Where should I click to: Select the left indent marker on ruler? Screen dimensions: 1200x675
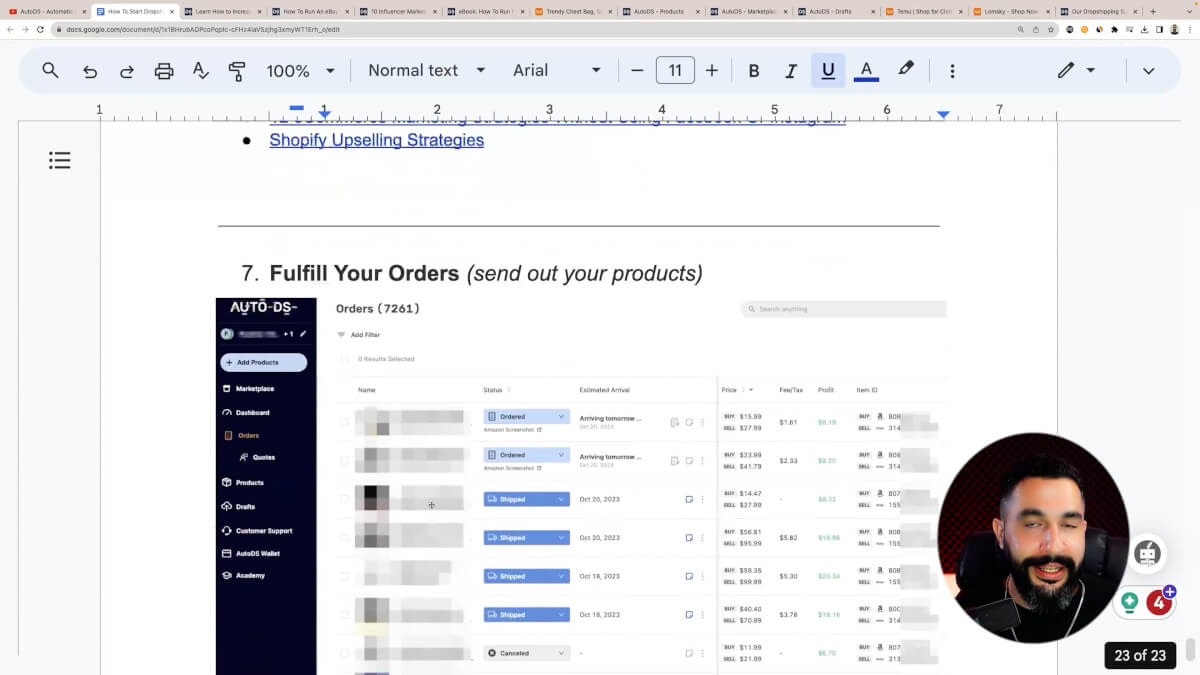[x=324, y=115]
